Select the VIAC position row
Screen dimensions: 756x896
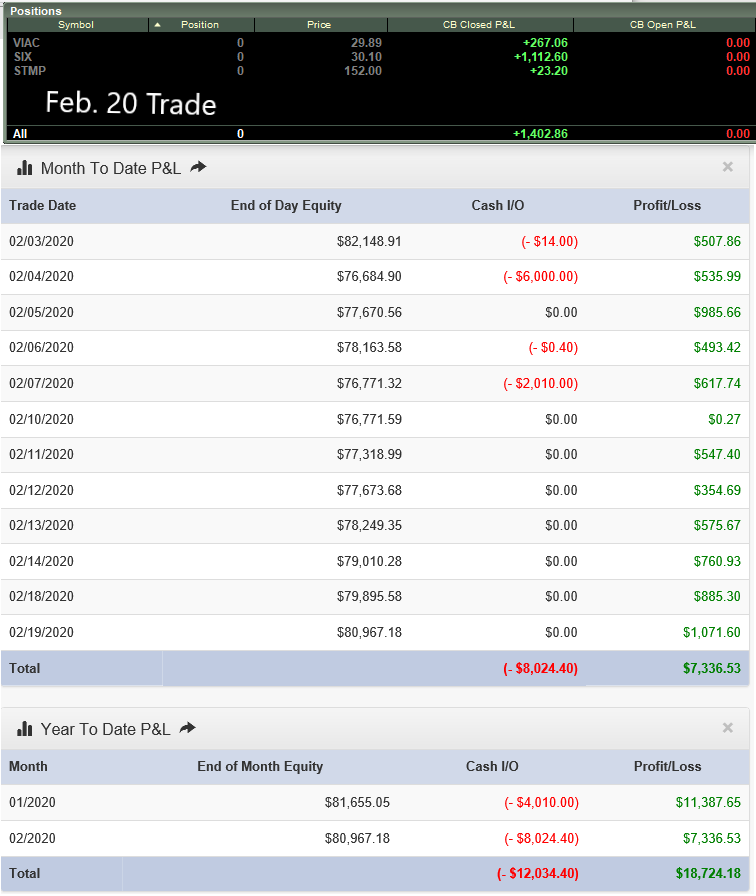pos(381,43)
